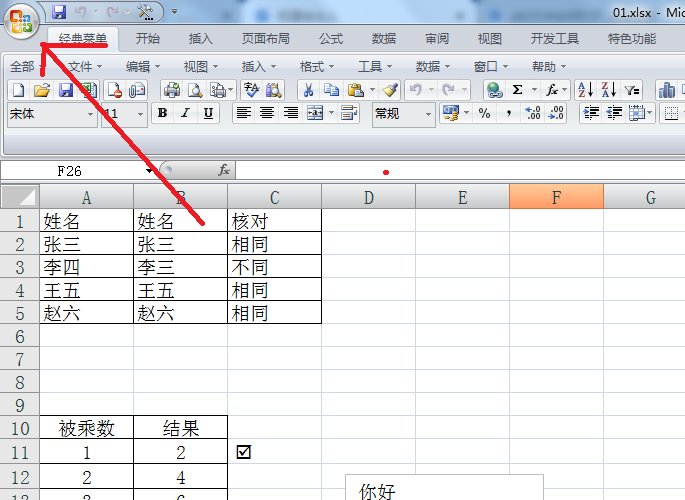
Task: Copy selection with the Copy icon
Action: coord(331,90)
